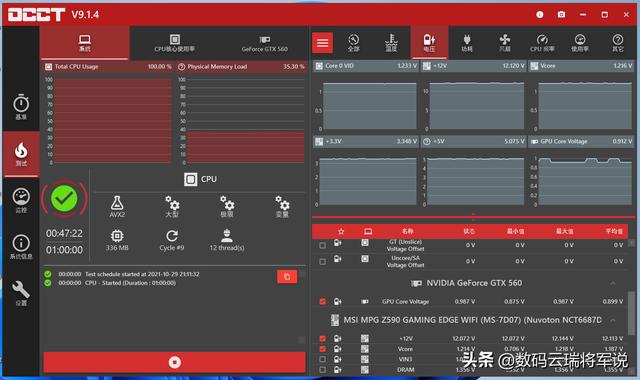Check the GT (Unslice) Voltage Offset checkbox

tap(322, 245)
